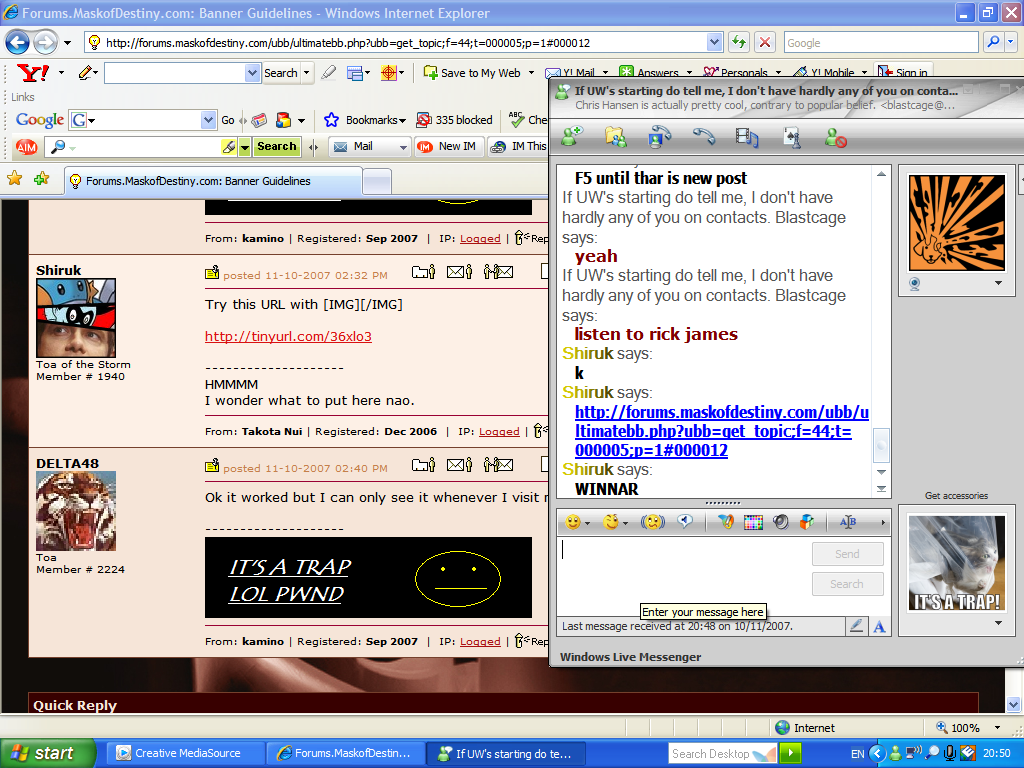
Task: Change the message font style
Action: [x=848, y=521]
